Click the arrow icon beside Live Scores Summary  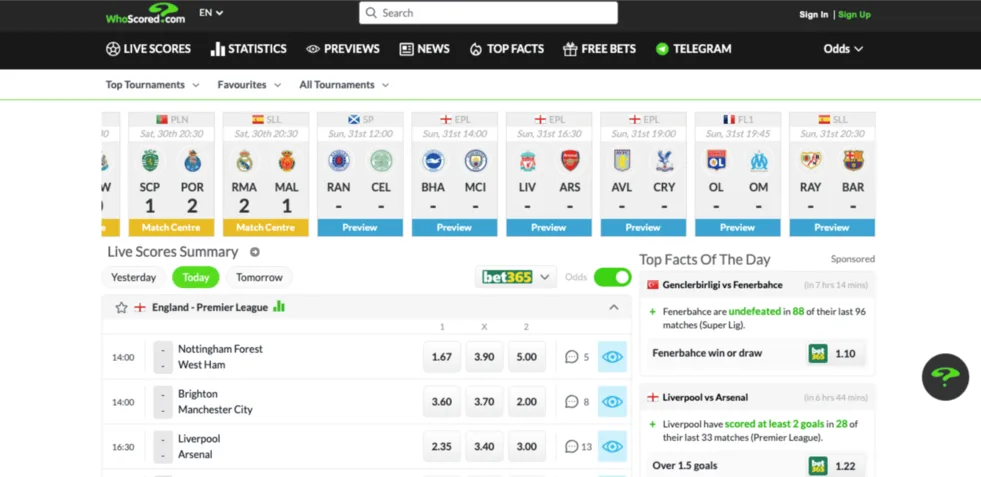(x=255, y=252)
